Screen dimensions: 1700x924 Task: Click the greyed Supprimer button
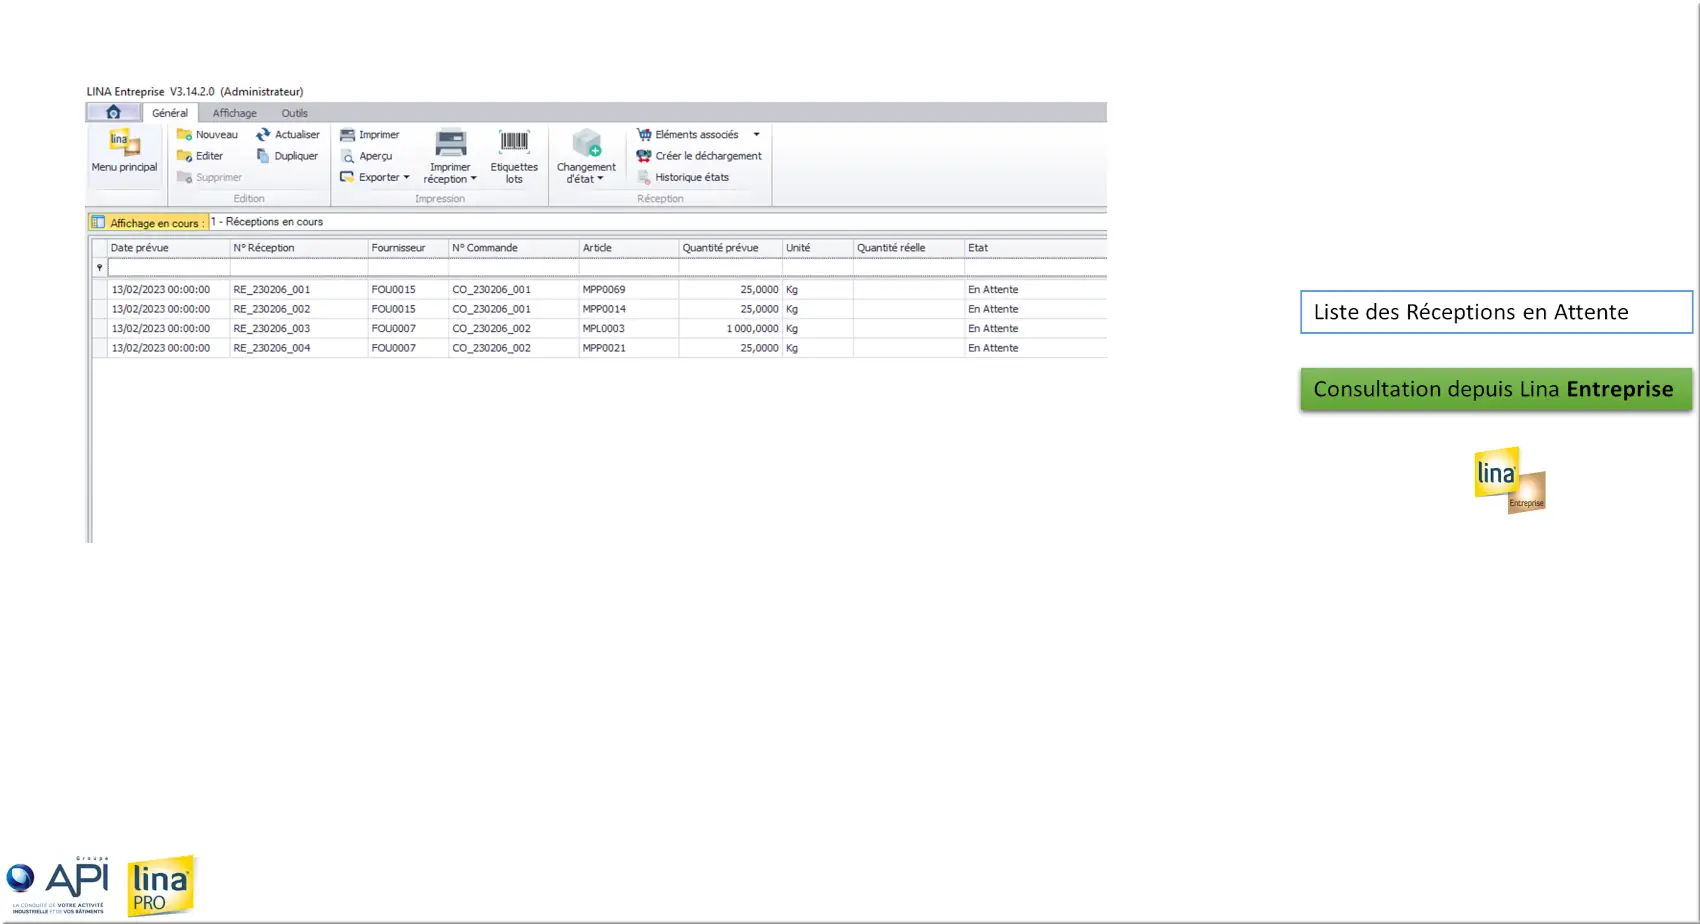pos(209,177)
